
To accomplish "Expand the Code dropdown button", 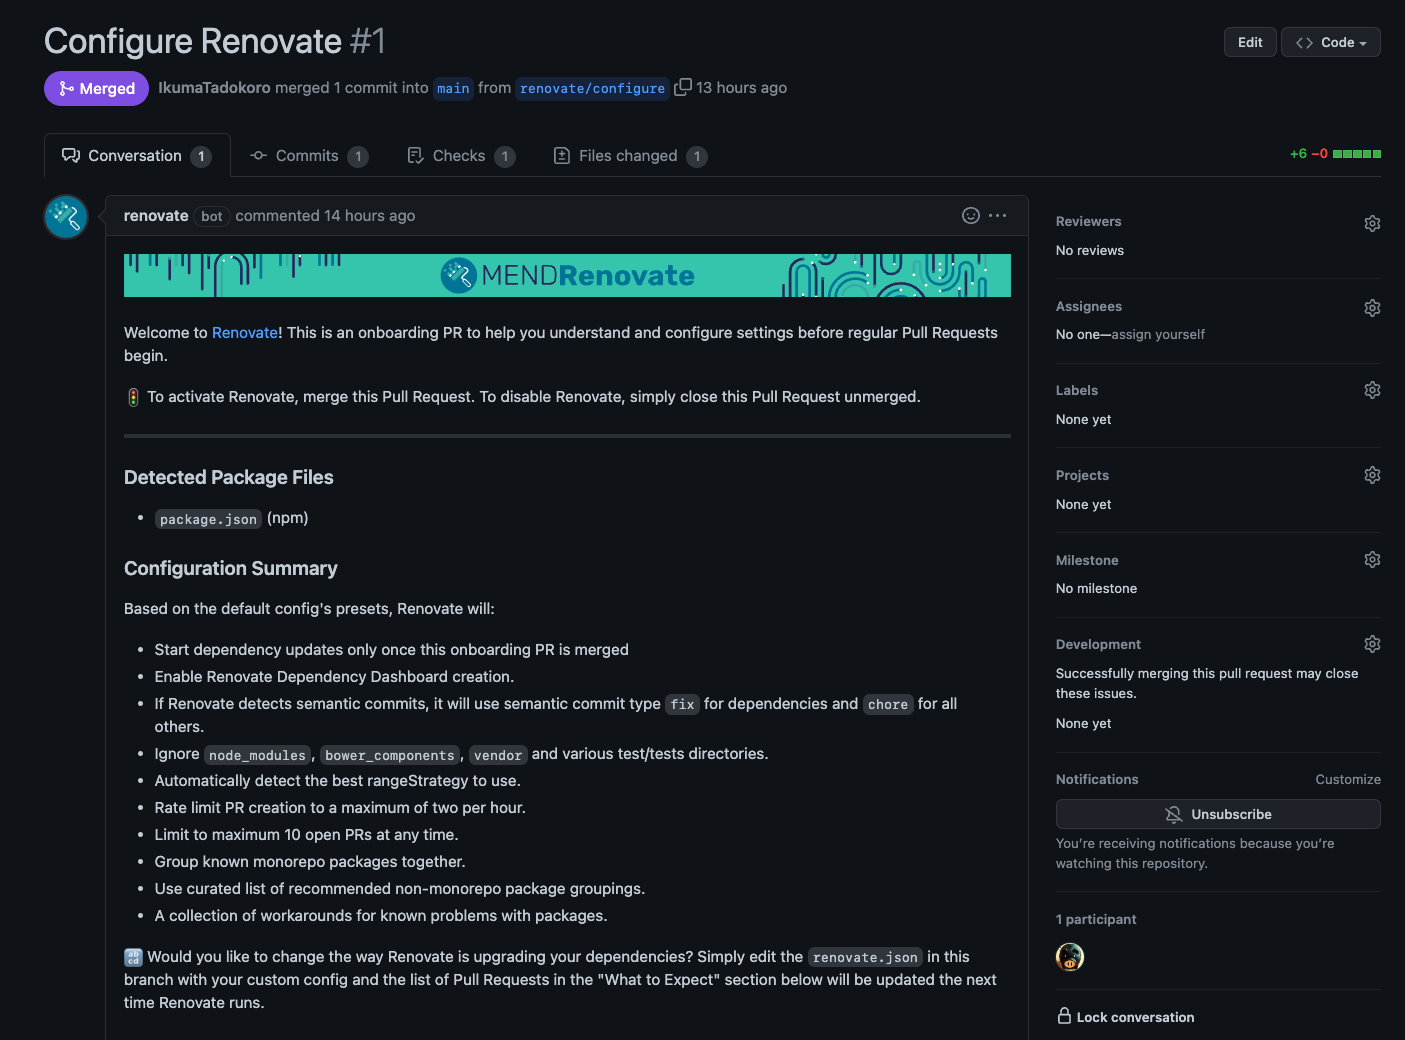I will click(1330, 42).
